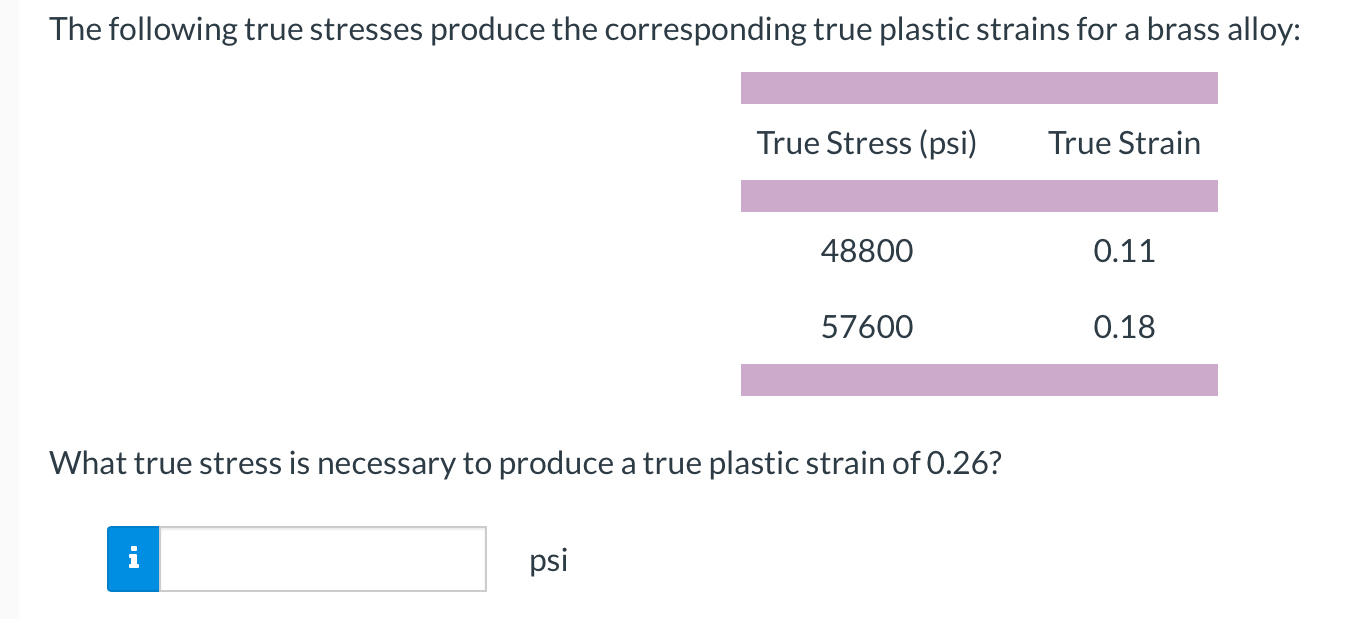
Task: Select the strain value 0.11
Action: (x=1124, y=251)
